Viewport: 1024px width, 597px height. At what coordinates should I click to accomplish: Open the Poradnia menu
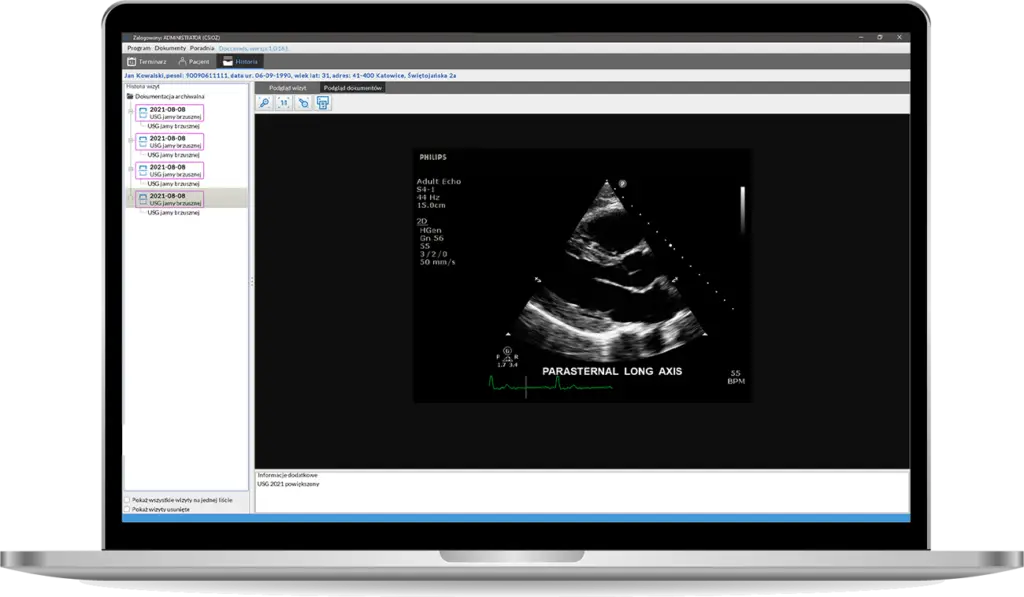click(202, 48)
